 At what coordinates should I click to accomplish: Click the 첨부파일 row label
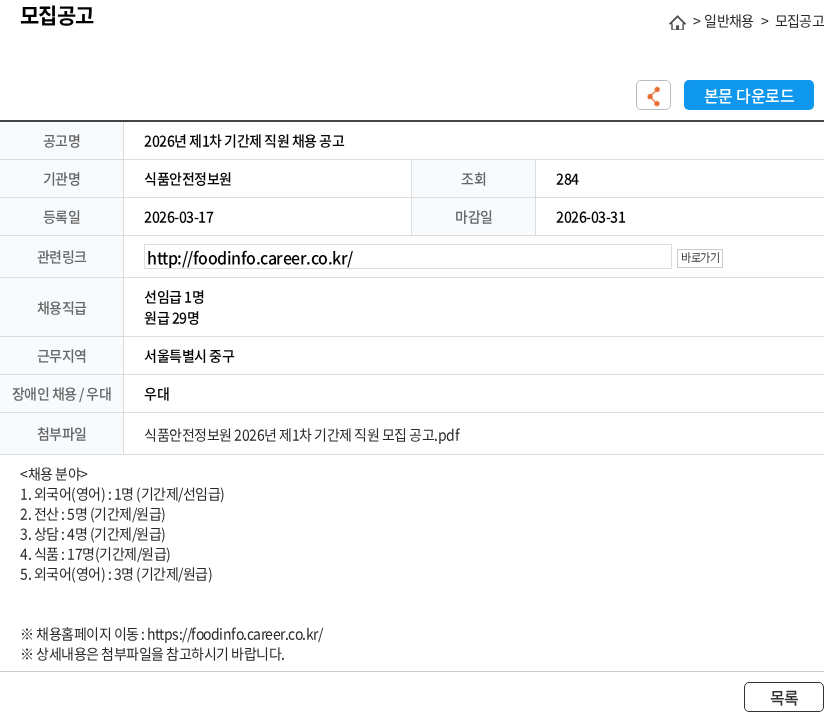pyautogui.click(x=61, y=434)
